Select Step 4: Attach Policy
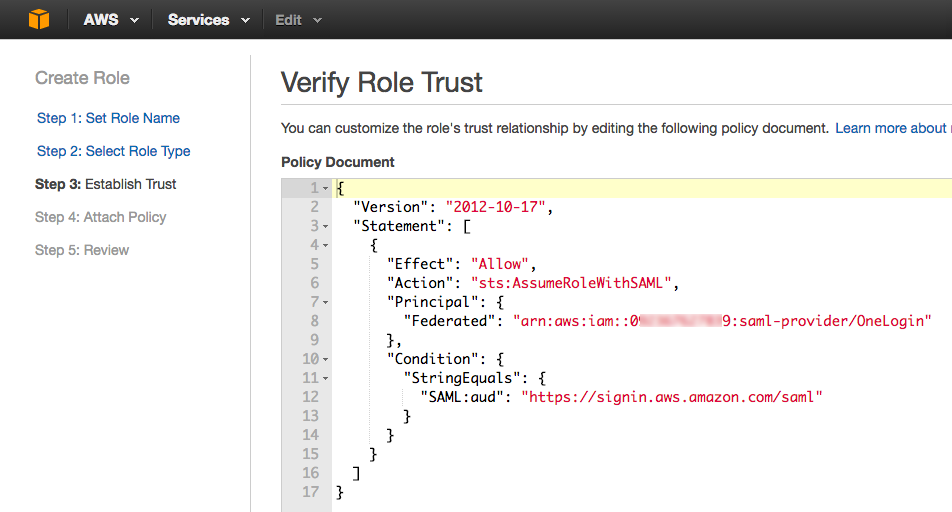 [101, 217]
